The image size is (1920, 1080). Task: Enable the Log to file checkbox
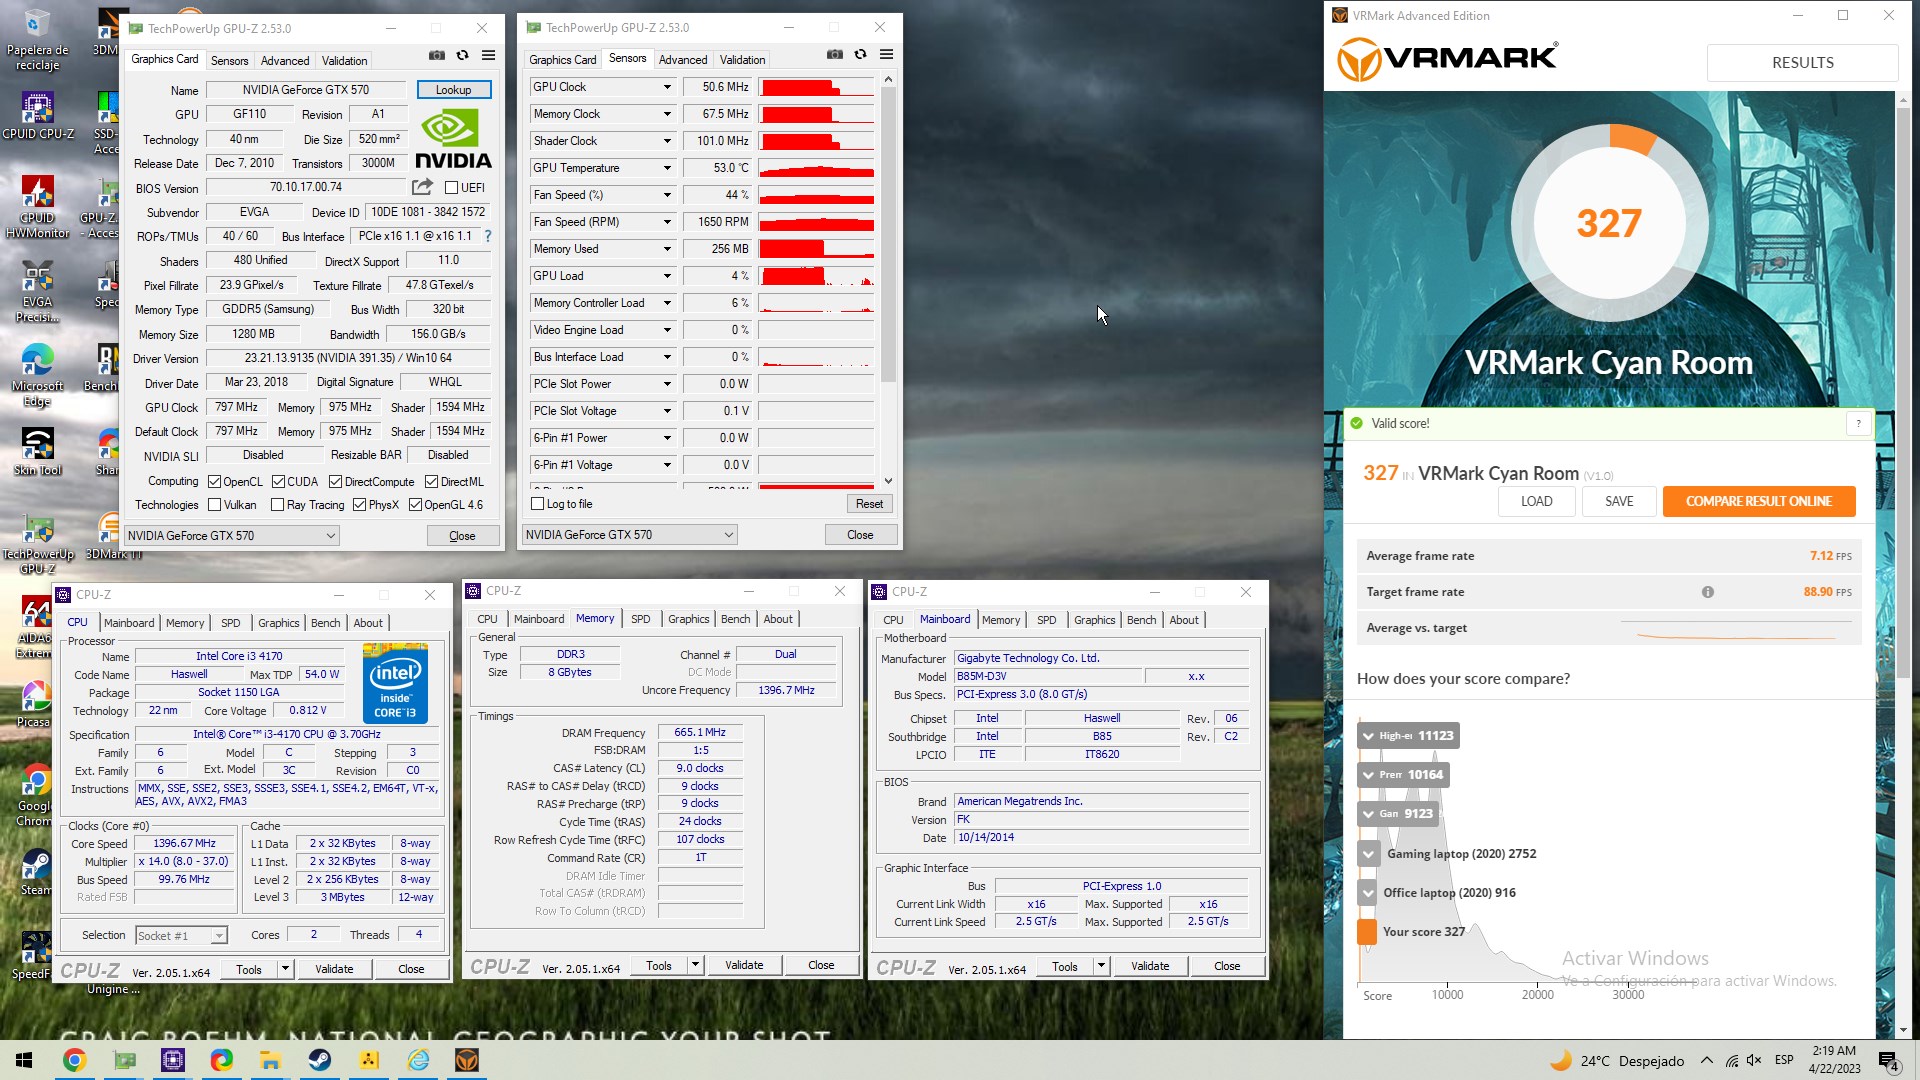pyautogui.click(x=538, y=504)
